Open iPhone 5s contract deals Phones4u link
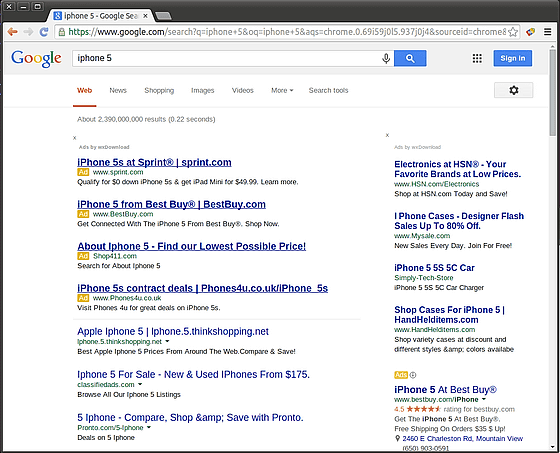560x453 pixels. (x=202, y=288)
